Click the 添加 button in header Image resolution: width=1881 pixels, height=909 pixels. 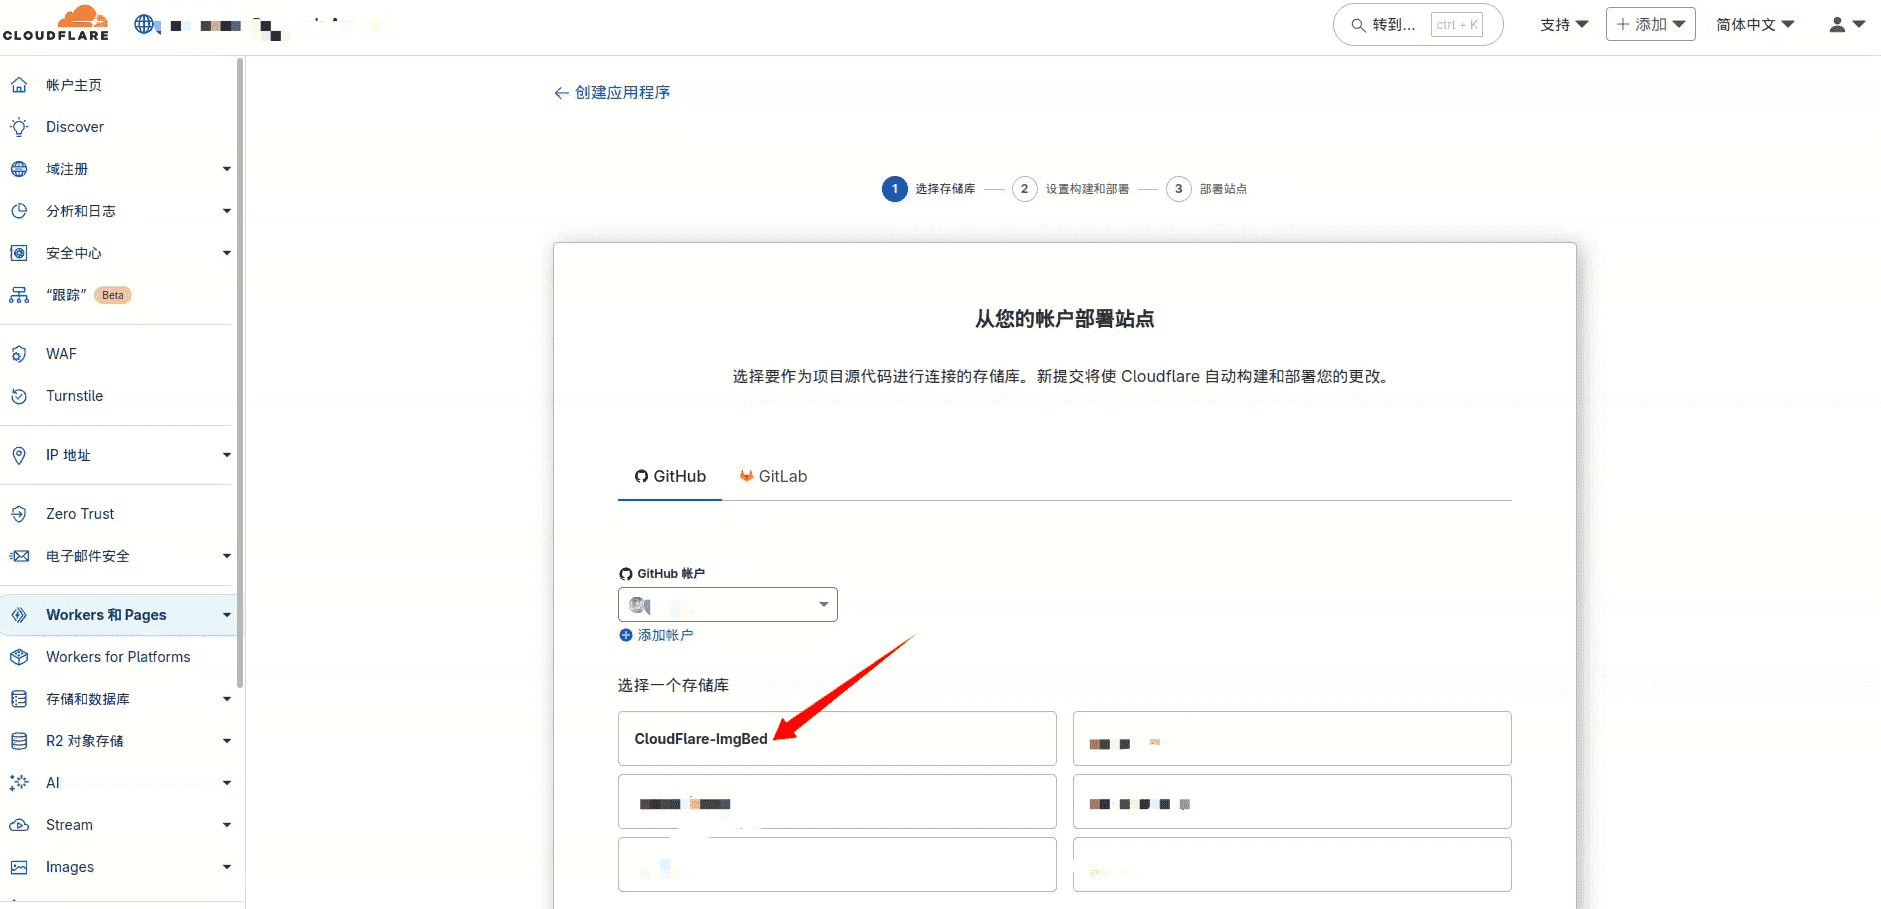click(x=1650, y=24)
